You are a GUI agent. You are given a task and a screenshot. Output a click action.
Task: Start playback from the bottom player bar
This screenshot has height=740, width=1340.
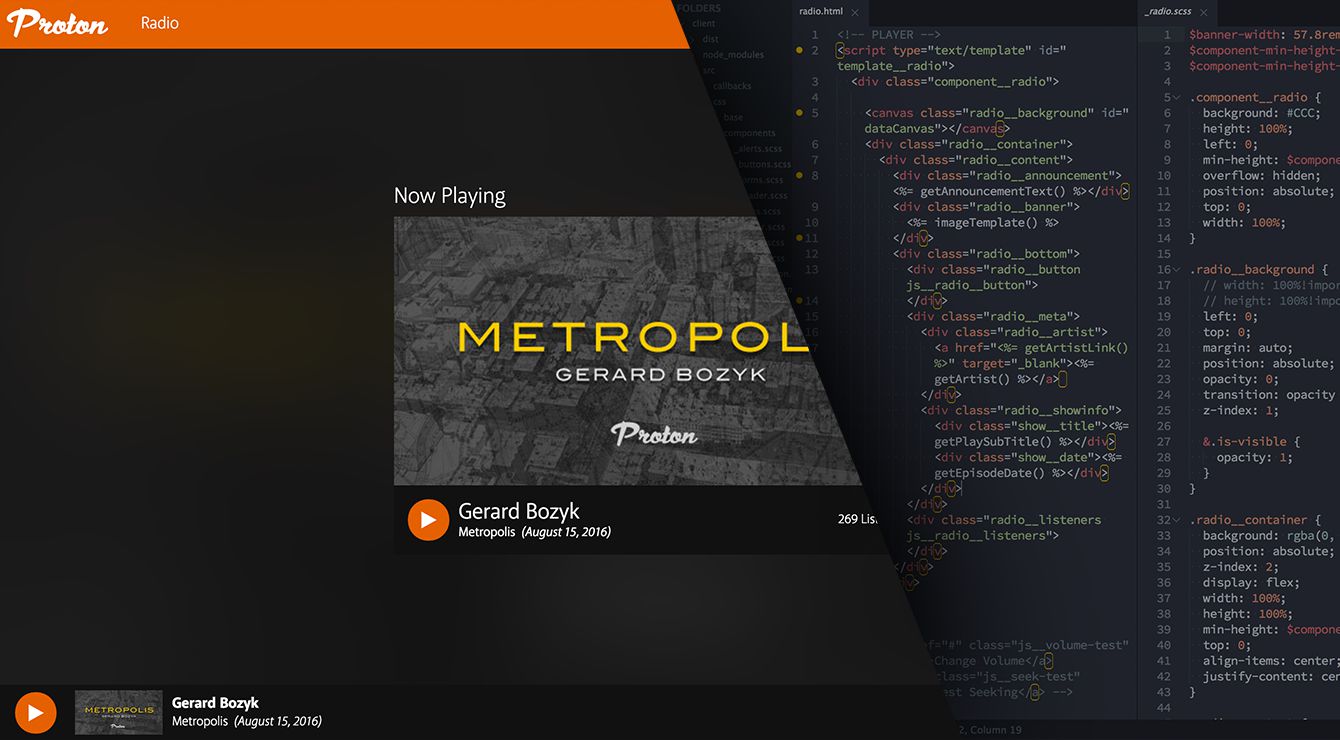35,712
